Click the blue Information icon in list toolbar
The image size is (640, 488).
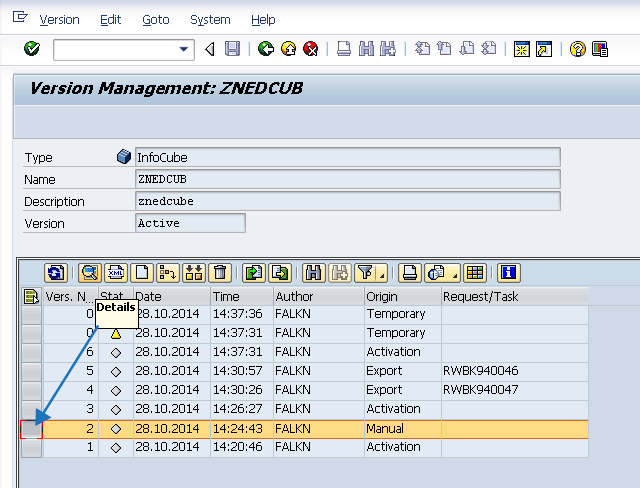[509, 272]
